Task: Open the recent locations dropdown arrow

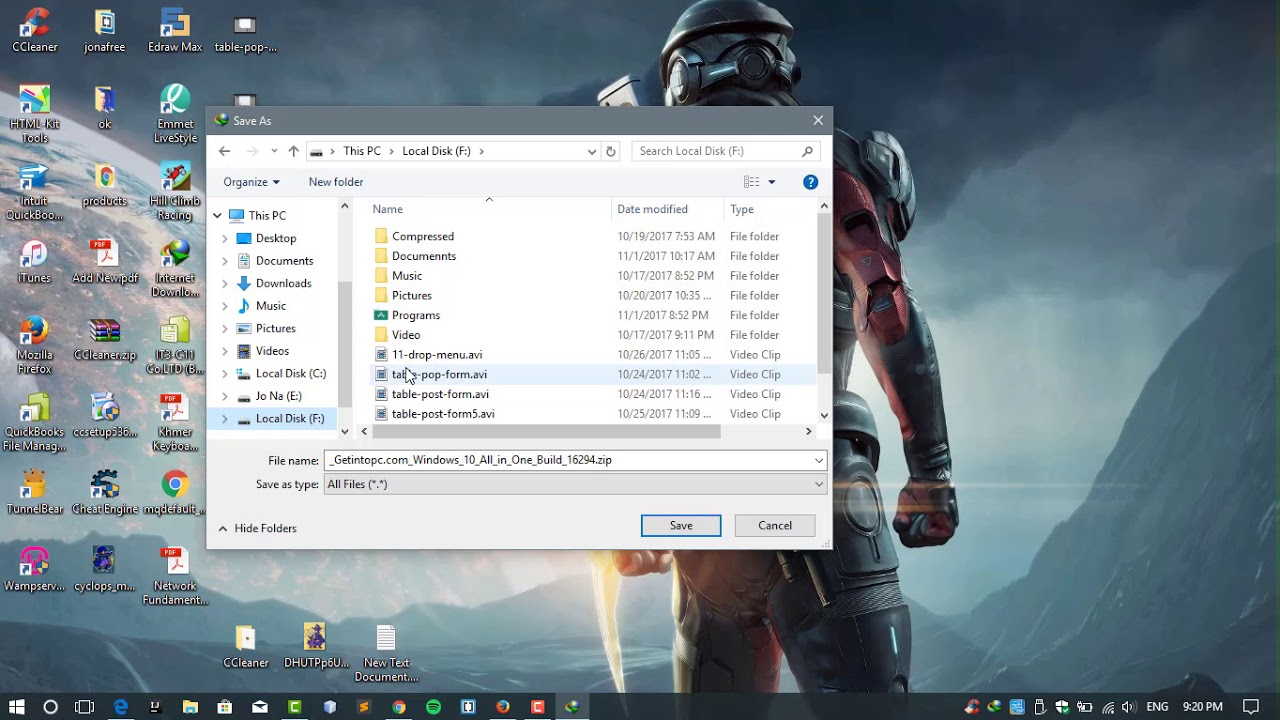Action: pos(273,151)
